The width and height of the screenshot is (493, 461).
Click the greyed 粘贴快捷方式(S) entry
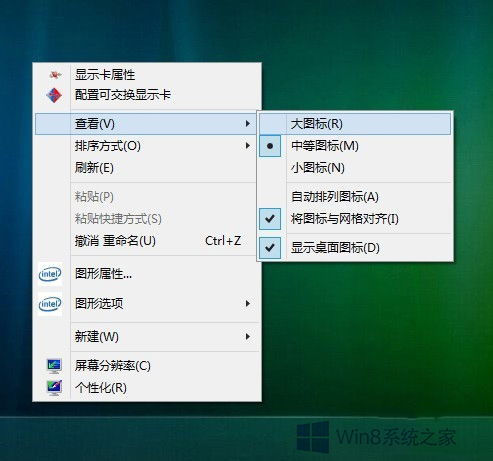click(x=147, y=219)
